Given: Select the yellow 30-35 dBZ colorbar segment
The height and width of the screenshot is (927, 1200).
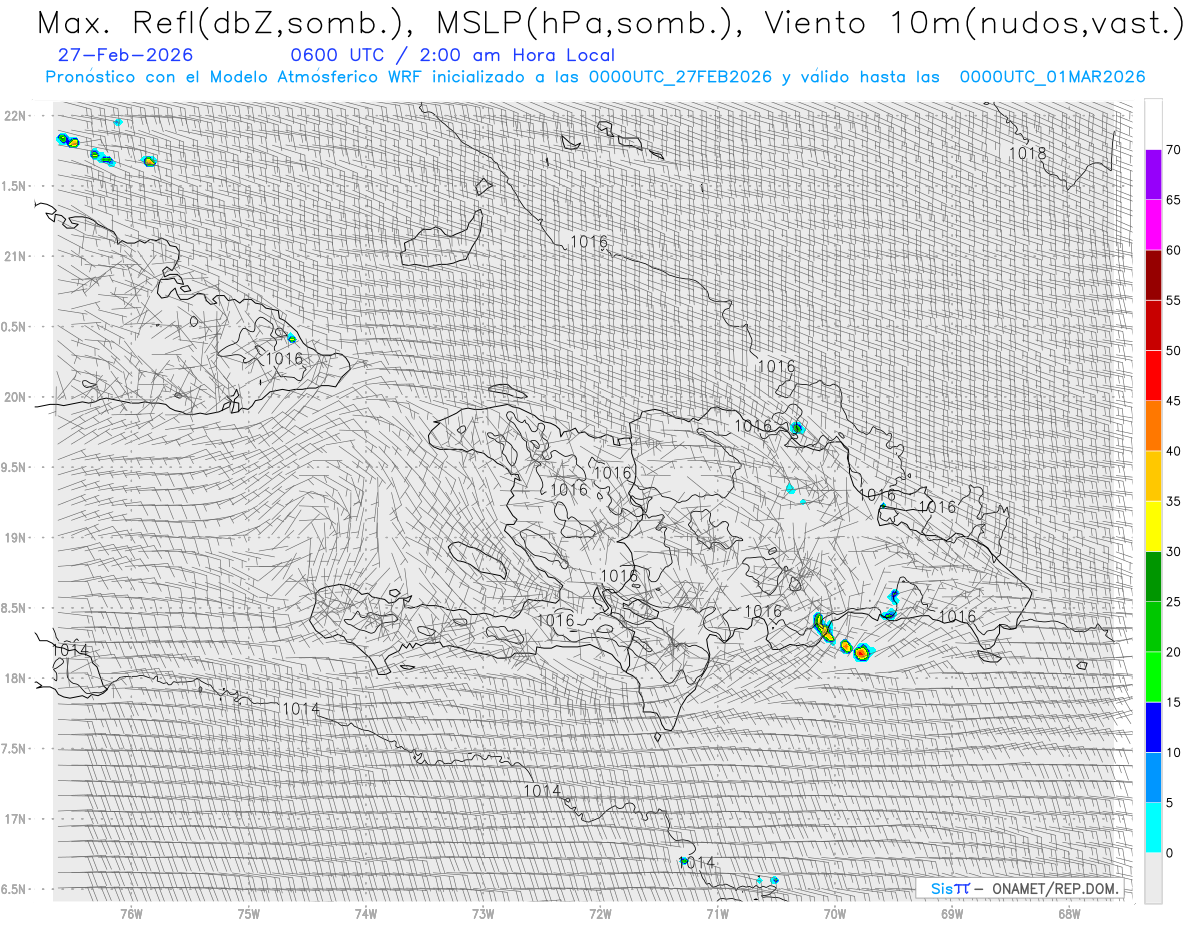Looking at the screenshot, I should click(1153, 526).
